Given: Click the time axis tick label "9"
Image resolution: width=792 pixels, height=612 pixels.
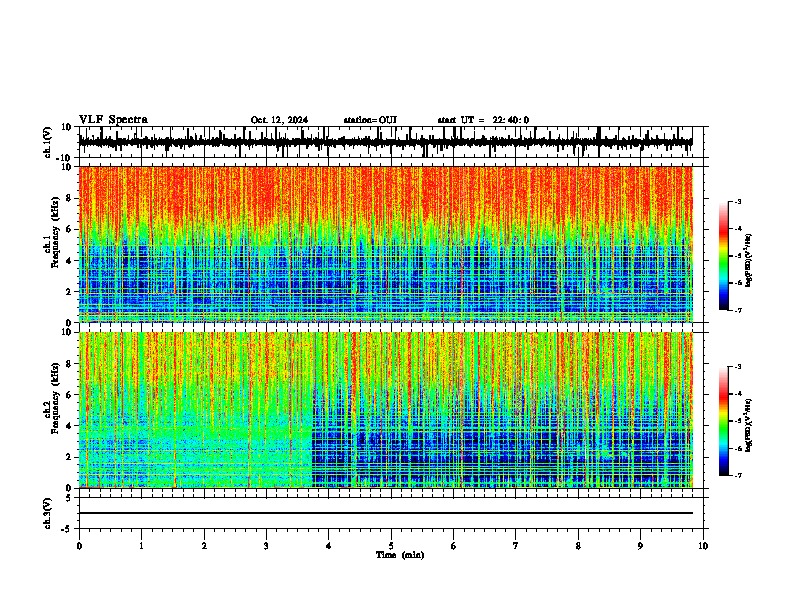Looking at the screenshot, I should tap(640, 546).
